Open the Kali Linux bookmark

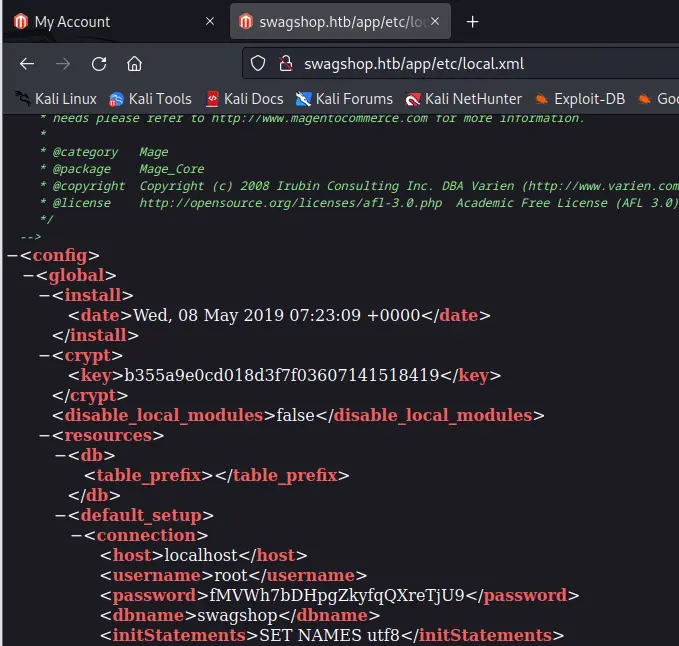(55, 99)
